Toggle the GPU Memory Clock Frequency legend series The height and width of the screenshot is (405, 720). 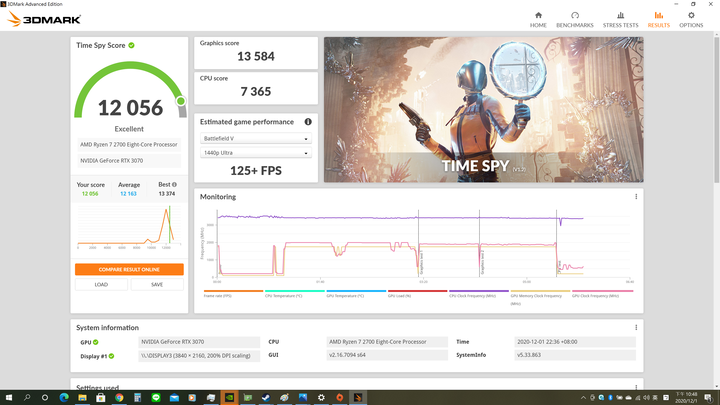[540, 297]
